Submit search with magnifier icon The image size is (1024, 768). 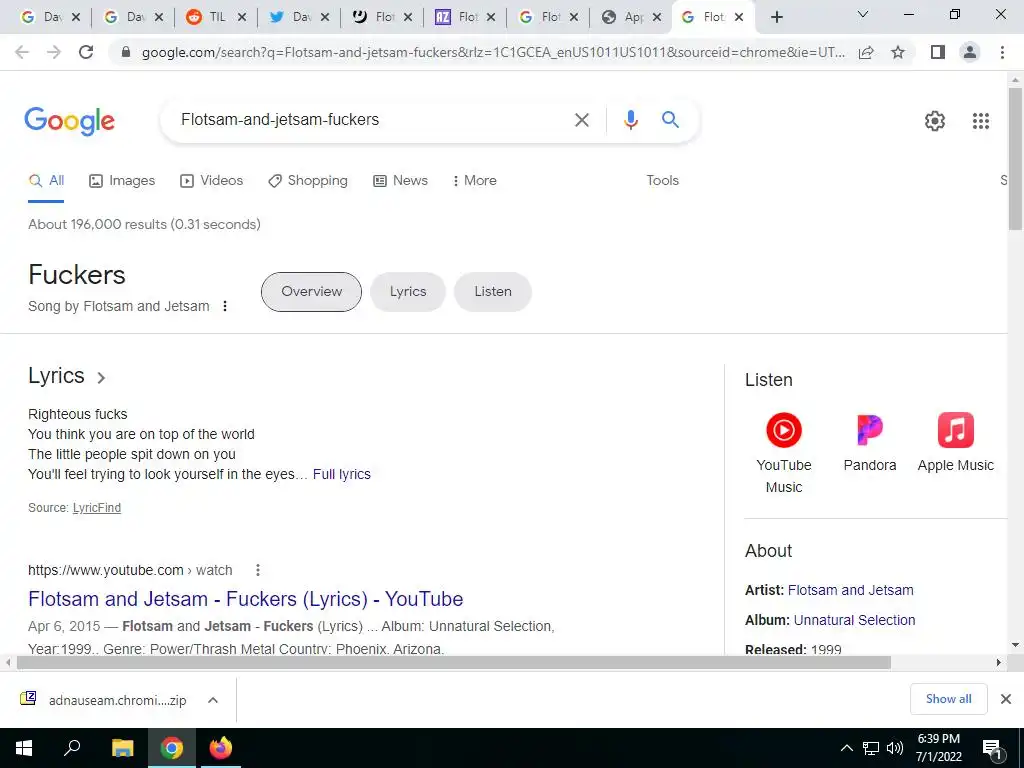[x=670, y=120]
